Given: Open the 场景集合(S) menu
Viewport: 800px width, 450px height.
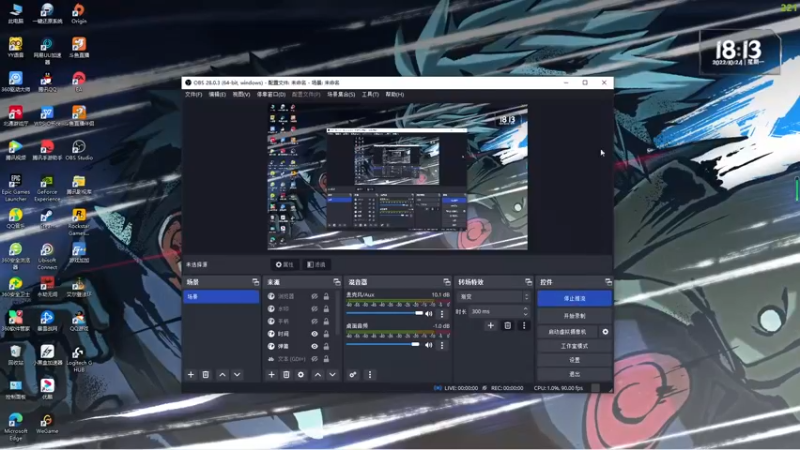Looking at the screenshot, I should 341,94.
